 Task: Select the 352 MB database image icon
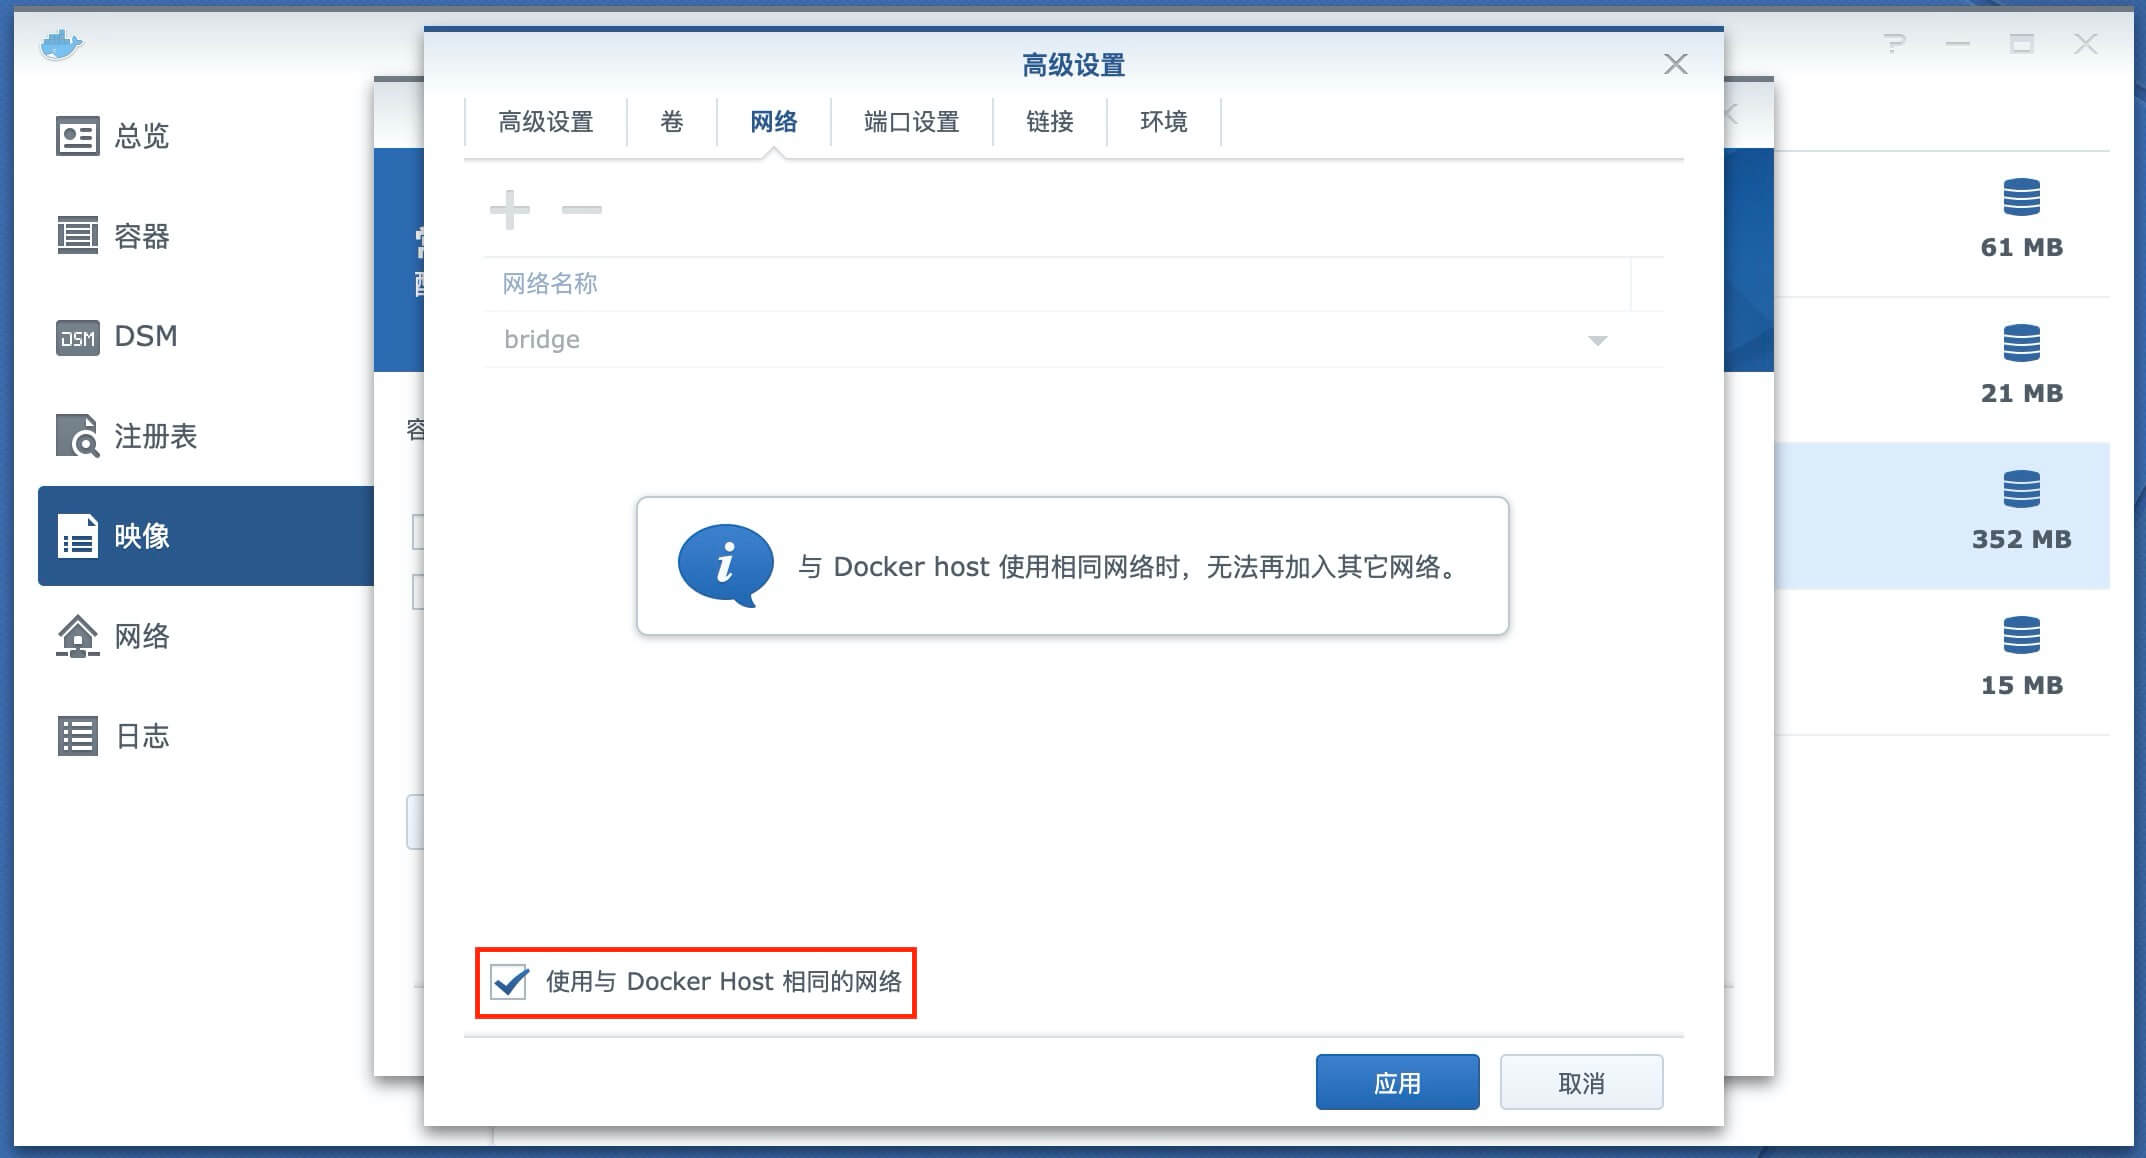pyautogui.click(x=2021, y=491)
